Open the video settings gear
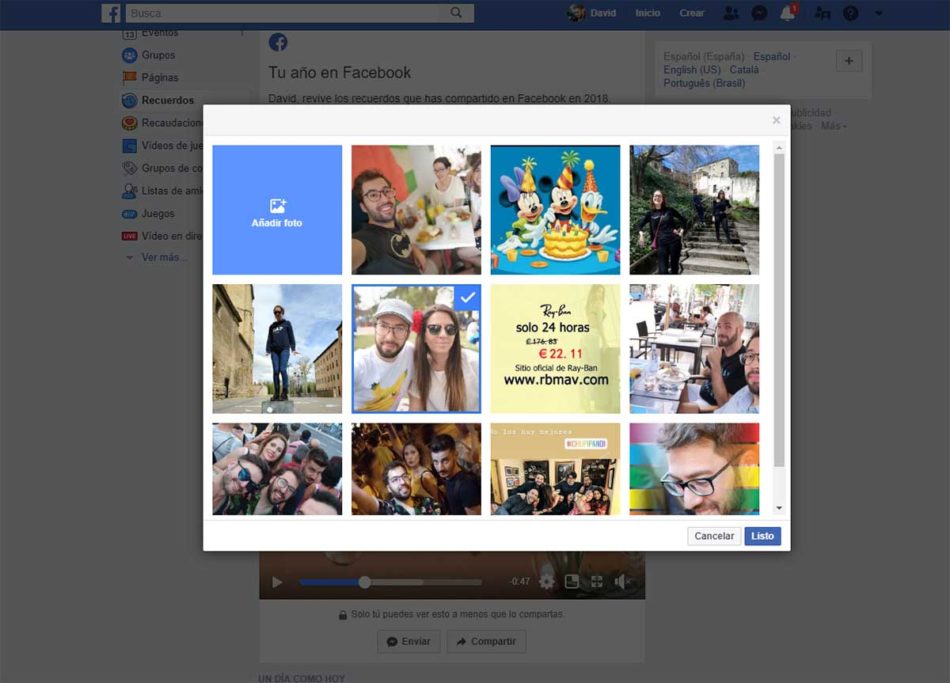Viewport: 950px width, 683px height. (x=546, y=581)
